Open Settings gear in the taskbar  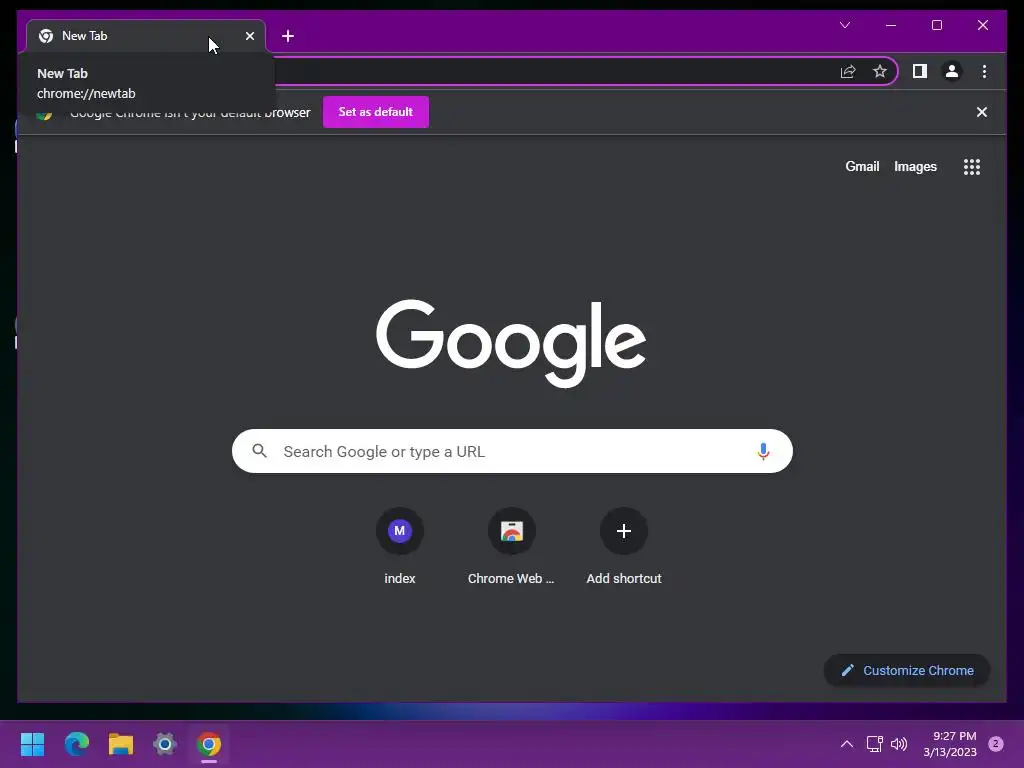(x=165, y=744)
